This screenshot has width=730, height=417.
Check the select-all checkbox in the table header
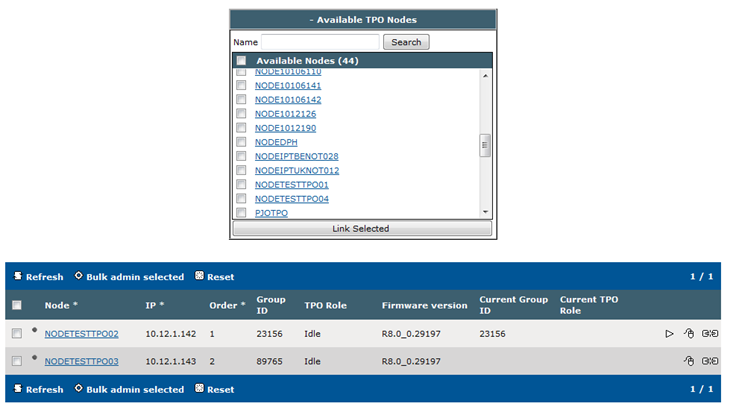coord(17,305)
